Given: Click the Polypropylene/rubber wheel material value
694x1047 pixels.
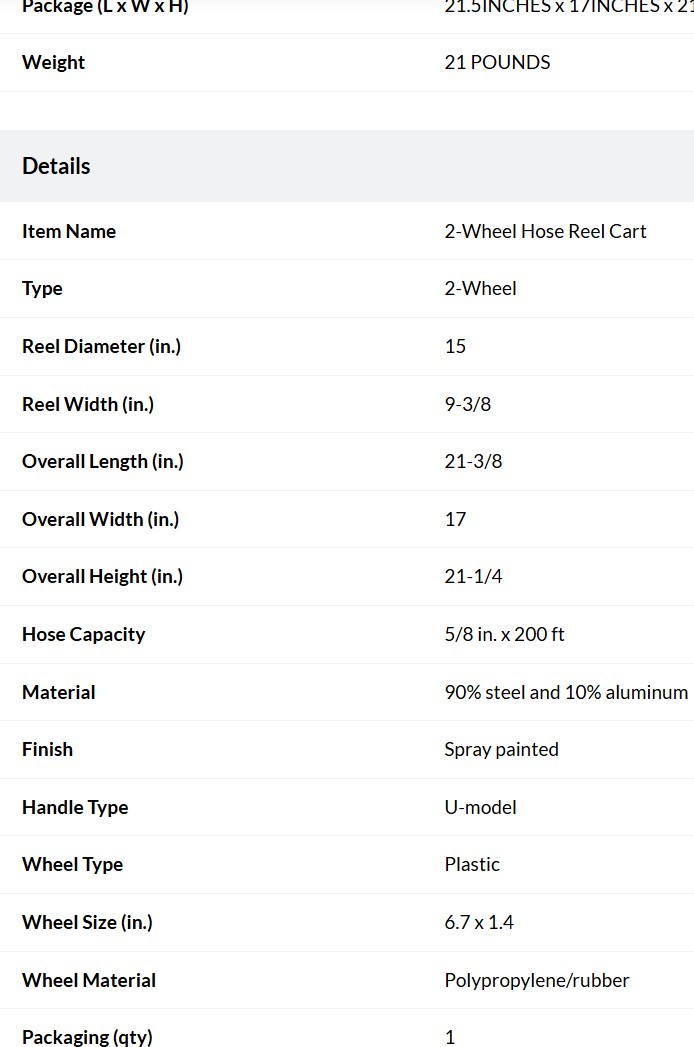Looking at the screenshot, I should coord(537,980).
